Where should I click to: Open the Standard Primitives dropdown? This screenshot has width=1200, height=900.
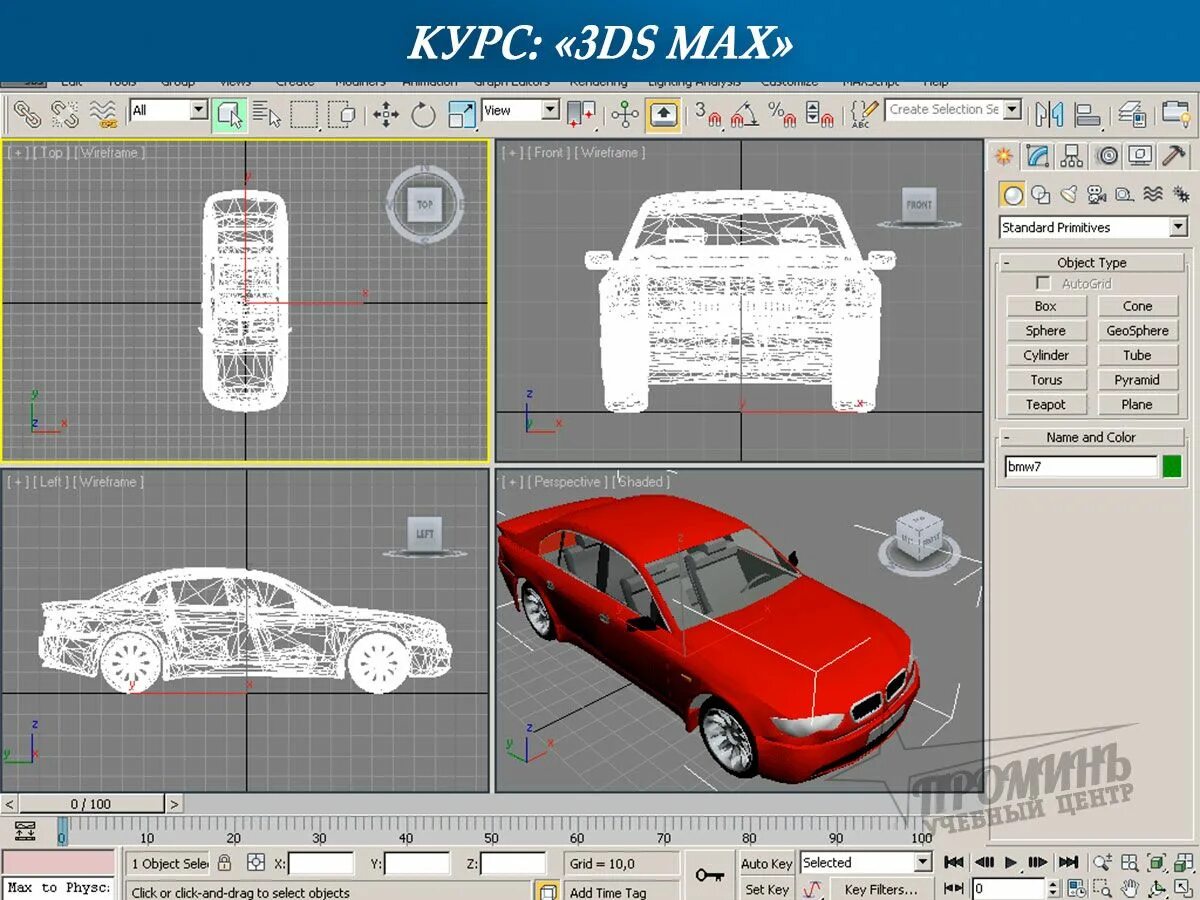[x=1093, y=227]
